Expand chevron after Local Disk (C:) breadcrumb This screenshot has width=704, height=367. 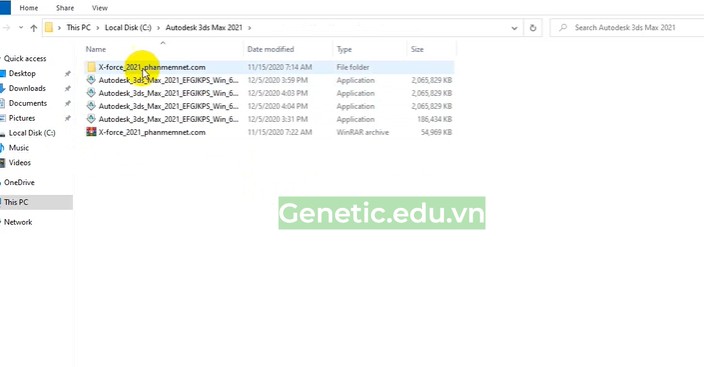pyautogui.click(x=158, y=28)
